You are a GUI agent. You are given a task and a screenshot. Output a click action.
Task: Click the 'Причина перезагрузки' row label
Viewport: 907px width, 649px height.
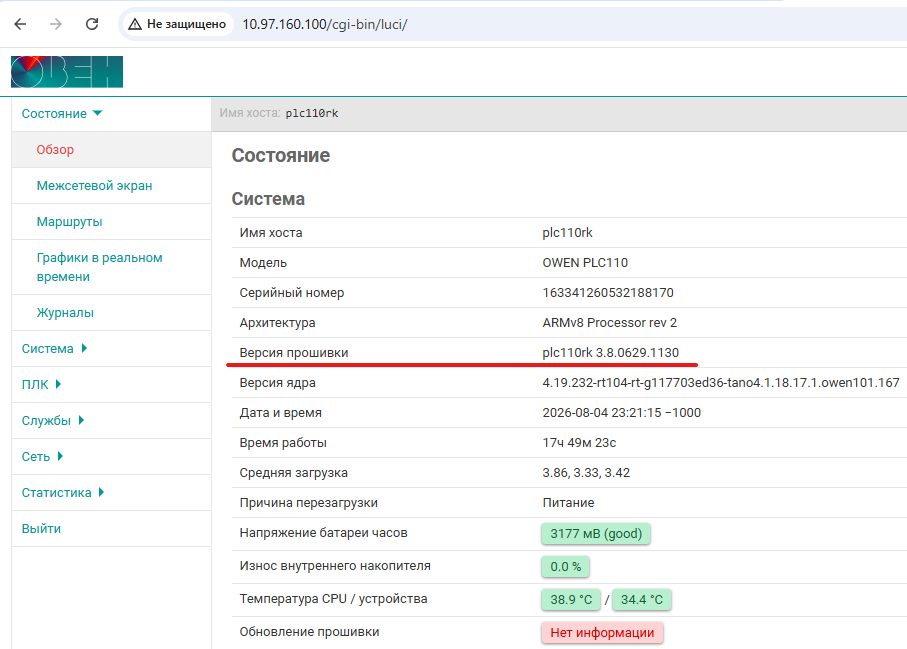(308, 503)
